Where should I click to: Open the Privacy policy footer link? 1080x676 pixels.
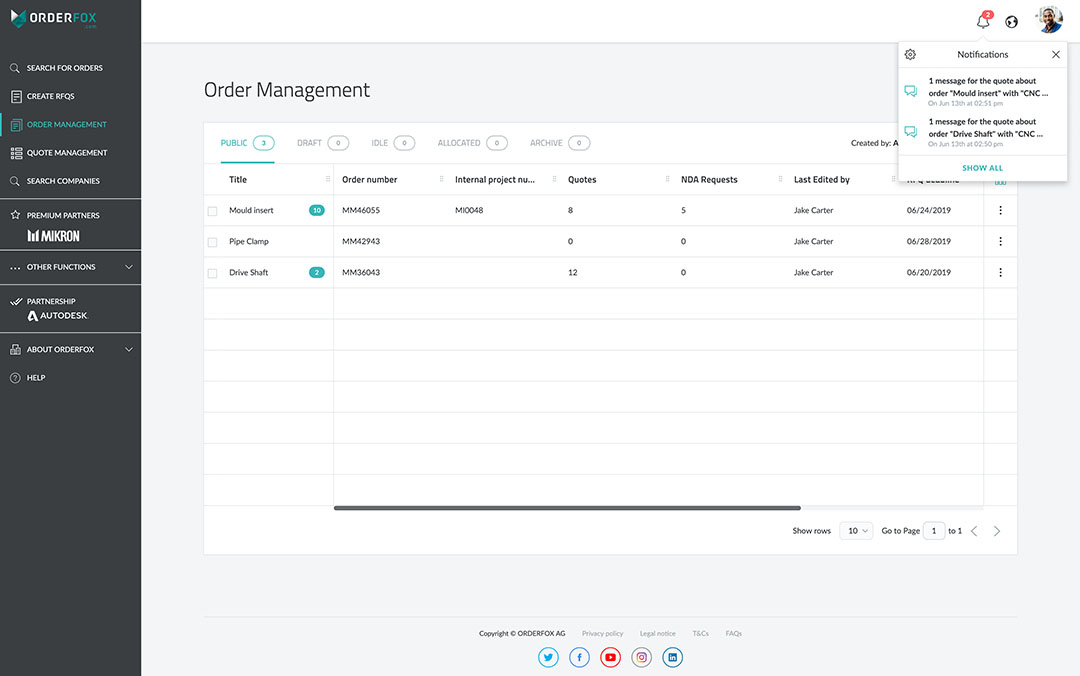(602, 633)
